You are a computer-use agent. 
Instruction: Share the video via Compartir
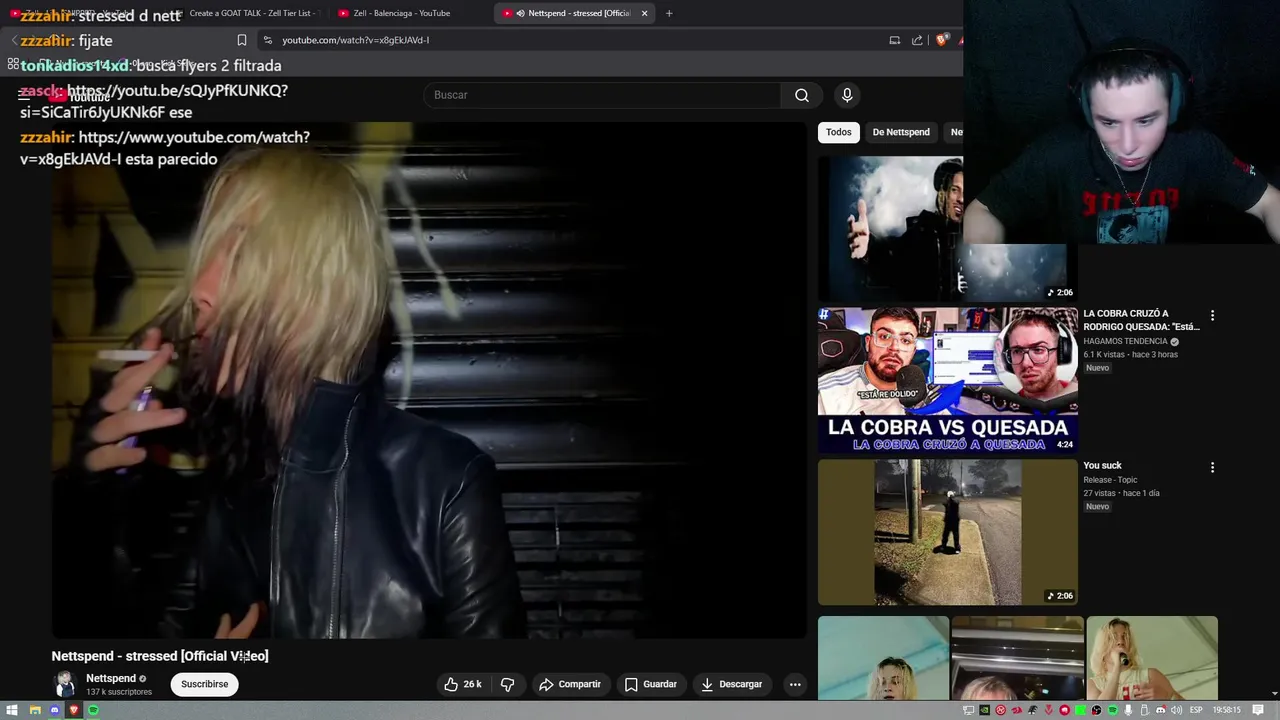tap(569, 684)
